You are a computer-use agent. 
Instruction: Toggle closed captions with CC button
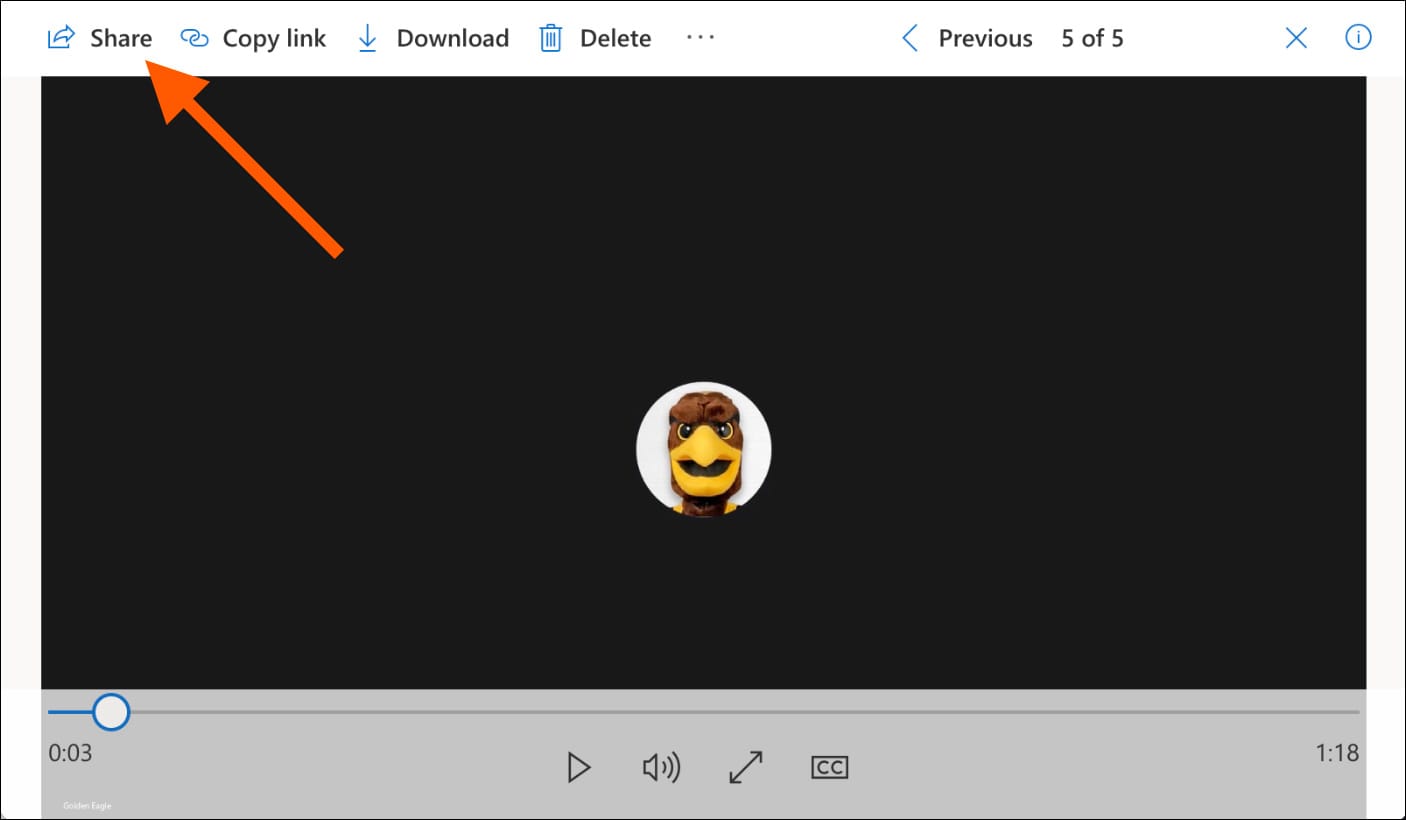[x=829, y=767]
